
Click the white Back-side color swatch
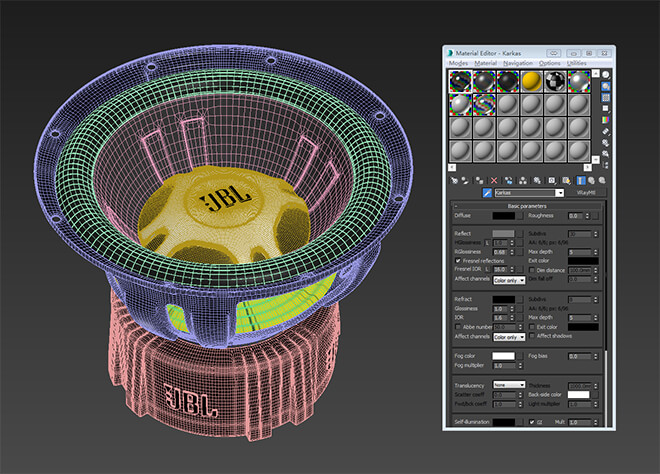[x=578, y=395]
